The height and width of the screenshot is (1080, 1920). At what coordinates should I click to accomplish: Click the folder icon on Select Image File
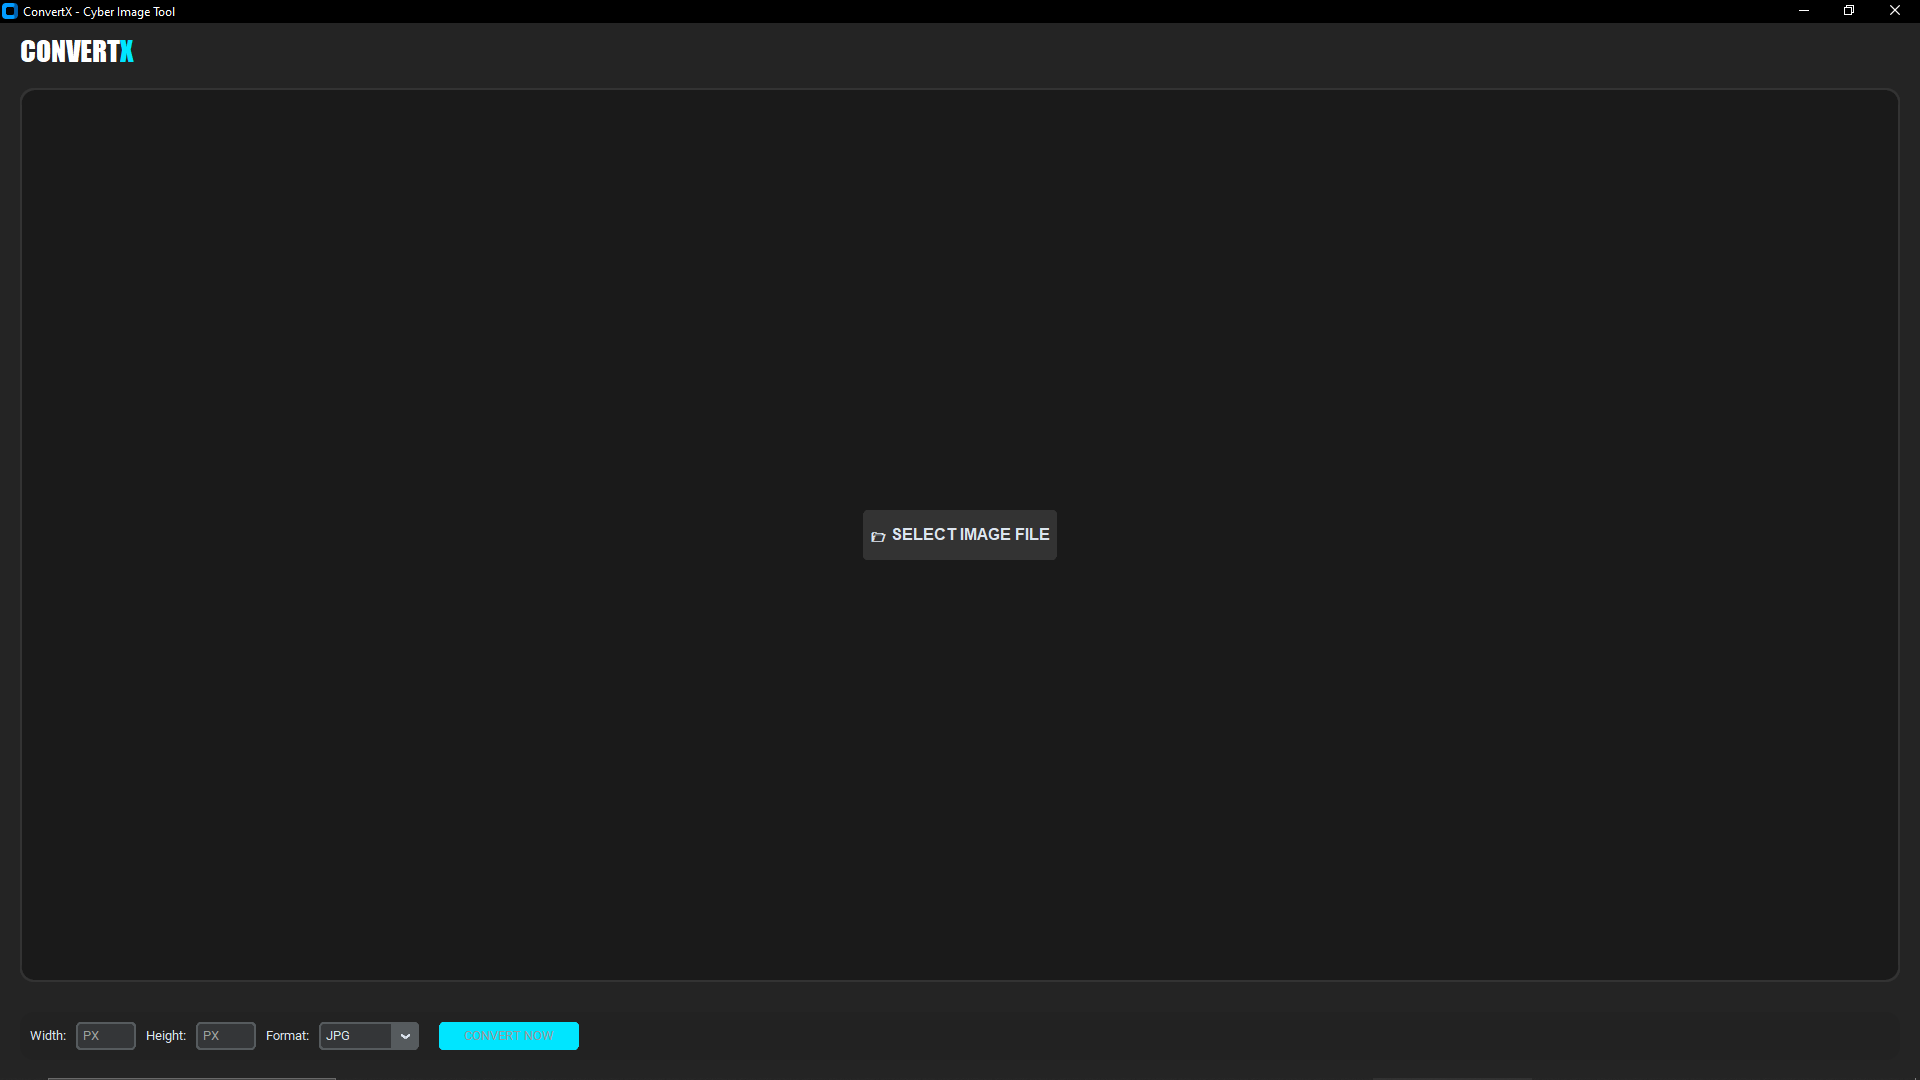[878, 537]
